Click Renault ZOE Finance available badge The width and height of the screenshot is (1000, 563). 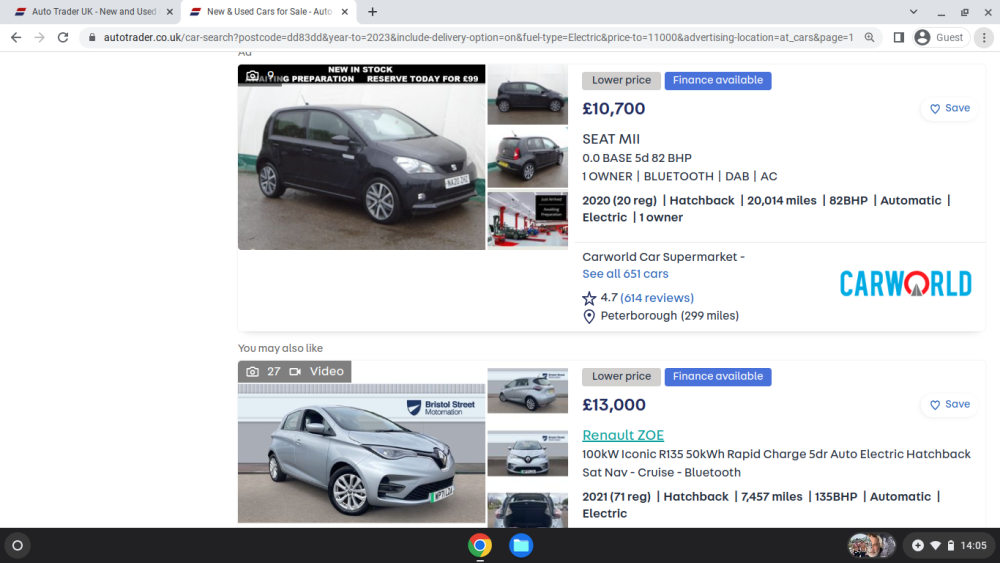pyautogui.click(x=718, y=376)
